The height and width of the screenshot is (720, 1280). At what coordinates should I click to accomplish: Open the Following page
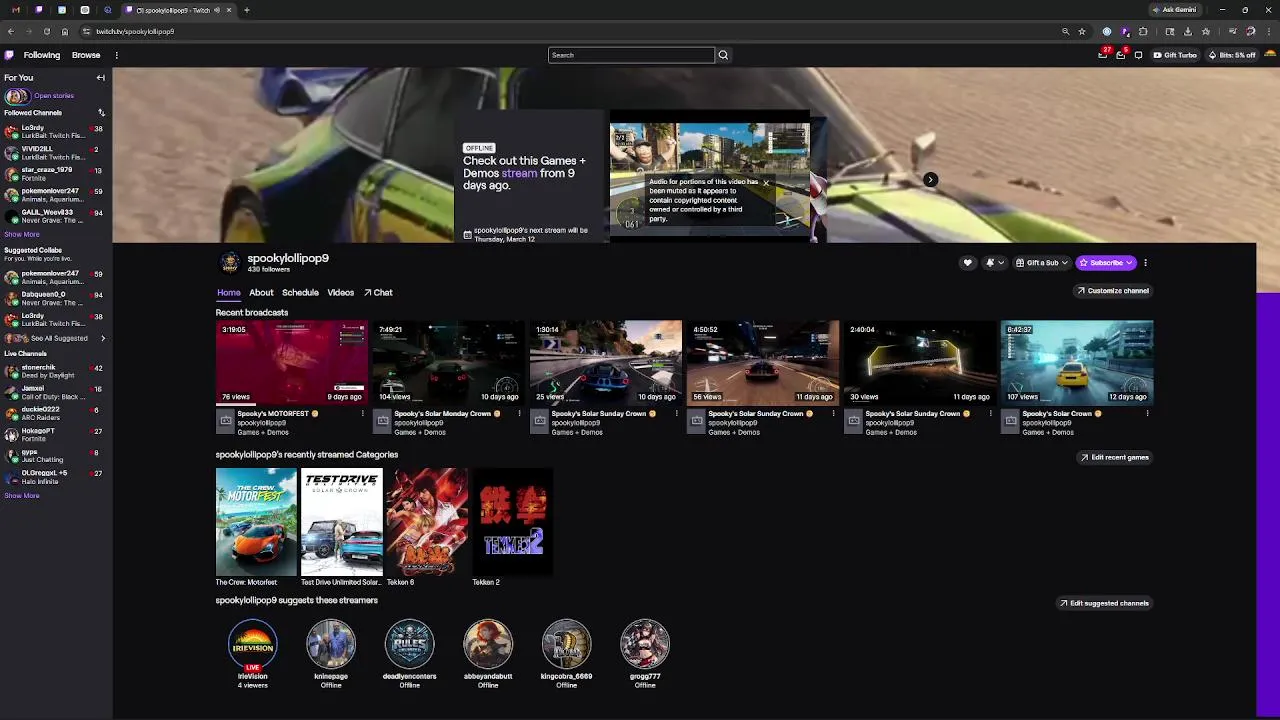point(42,55)
